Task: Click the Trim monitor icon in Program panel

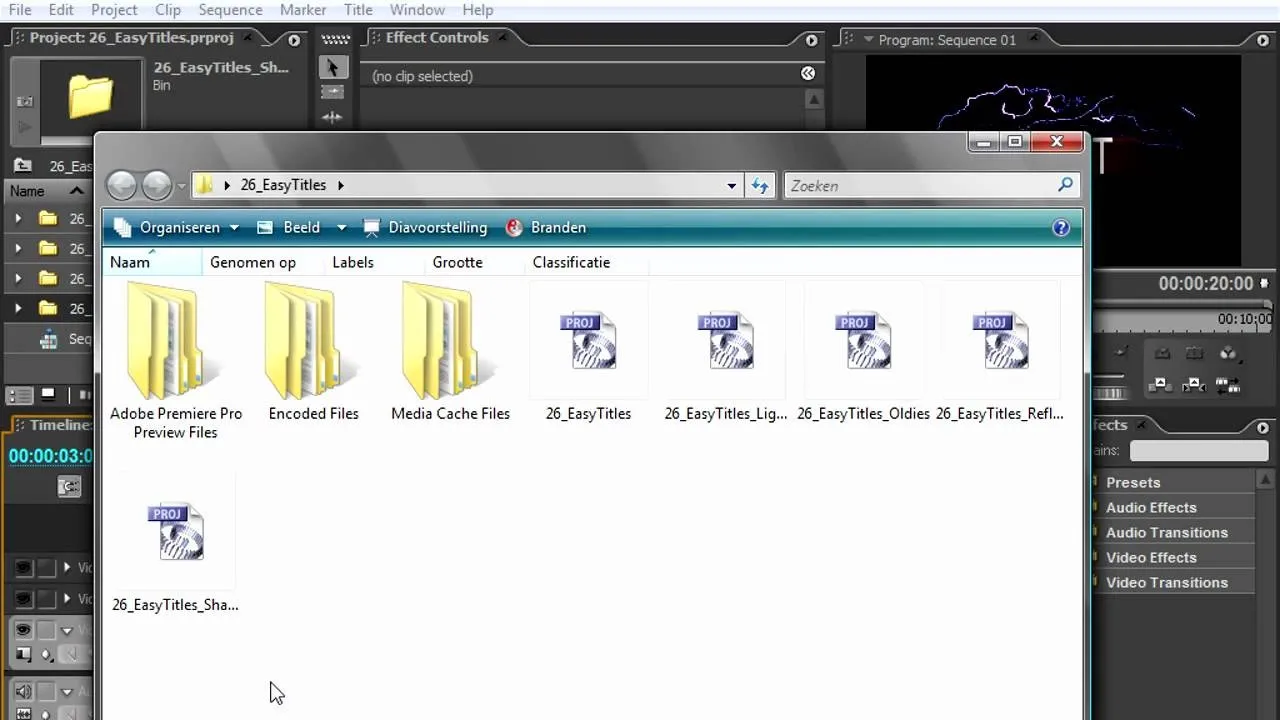Action: tap(1228, 384)
